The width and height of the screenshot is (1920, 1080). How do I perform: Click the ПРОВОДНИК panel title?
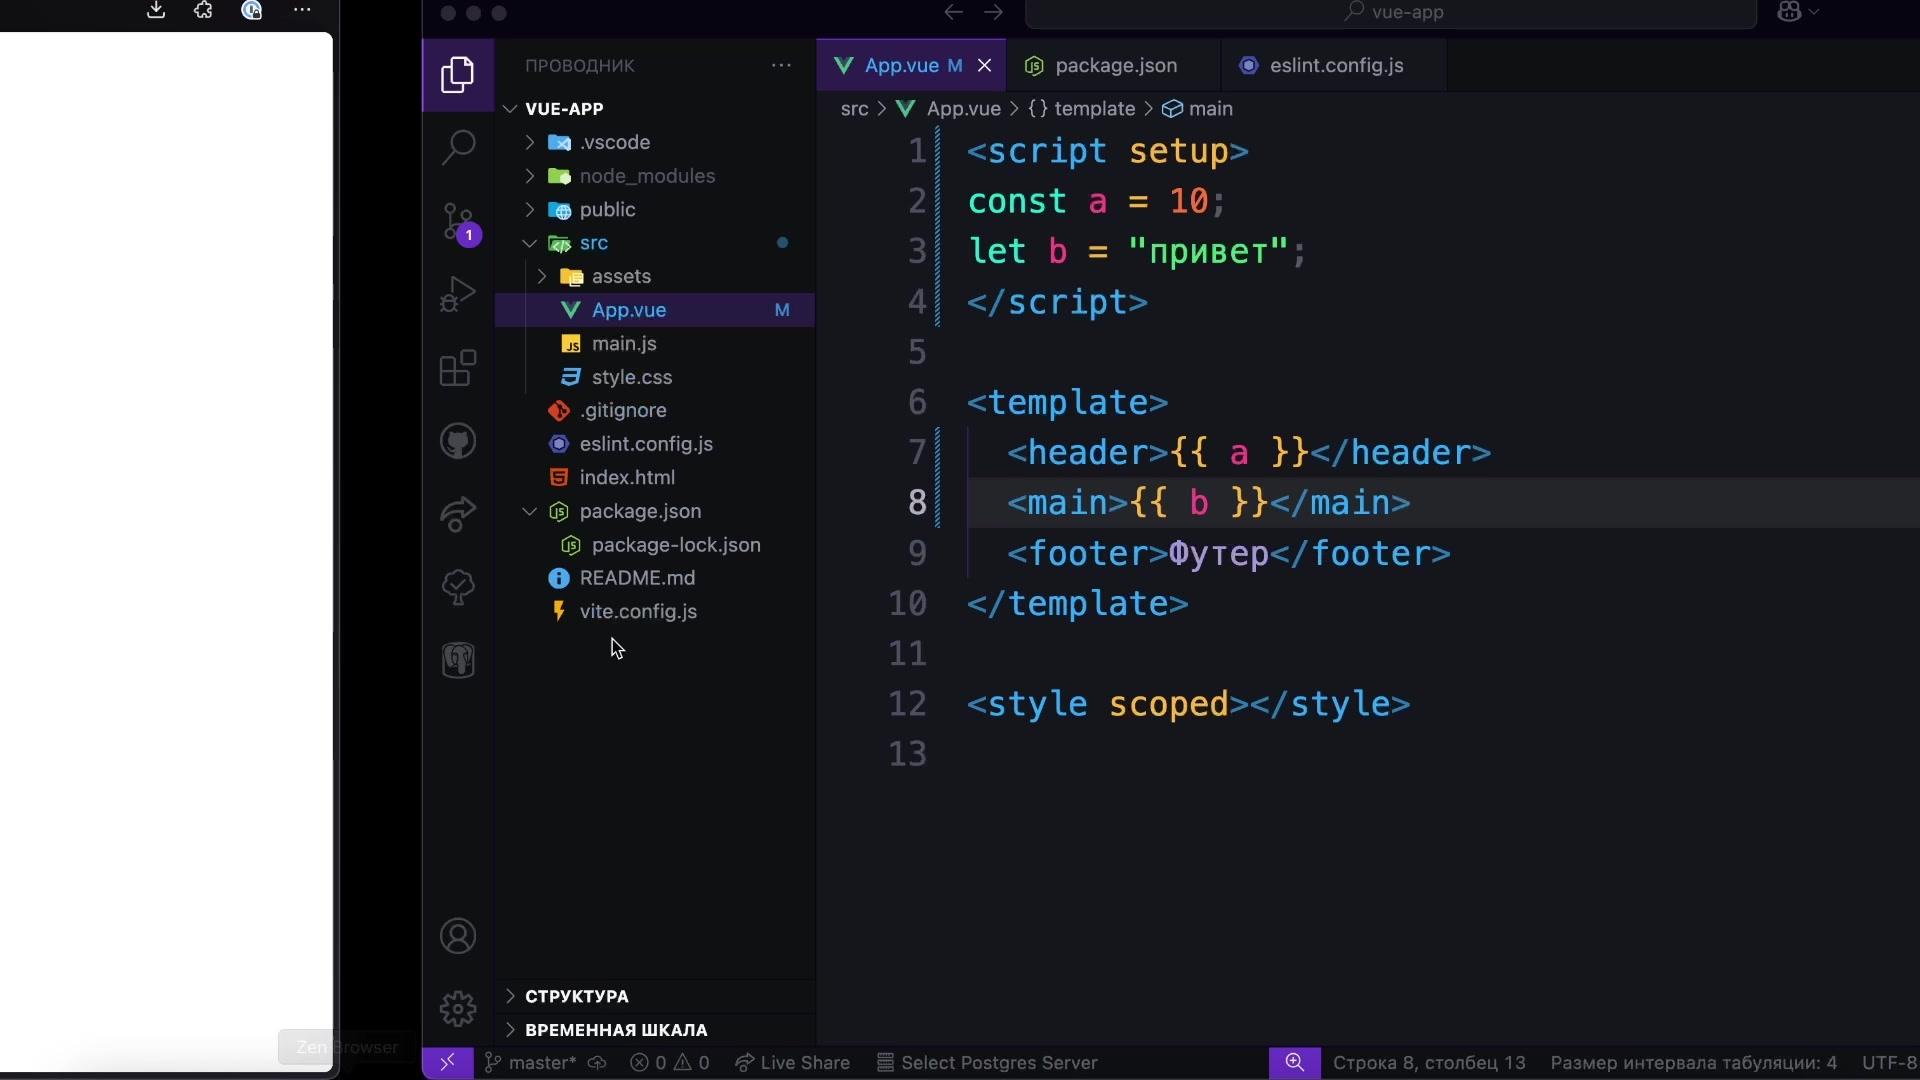coord(580,65)
